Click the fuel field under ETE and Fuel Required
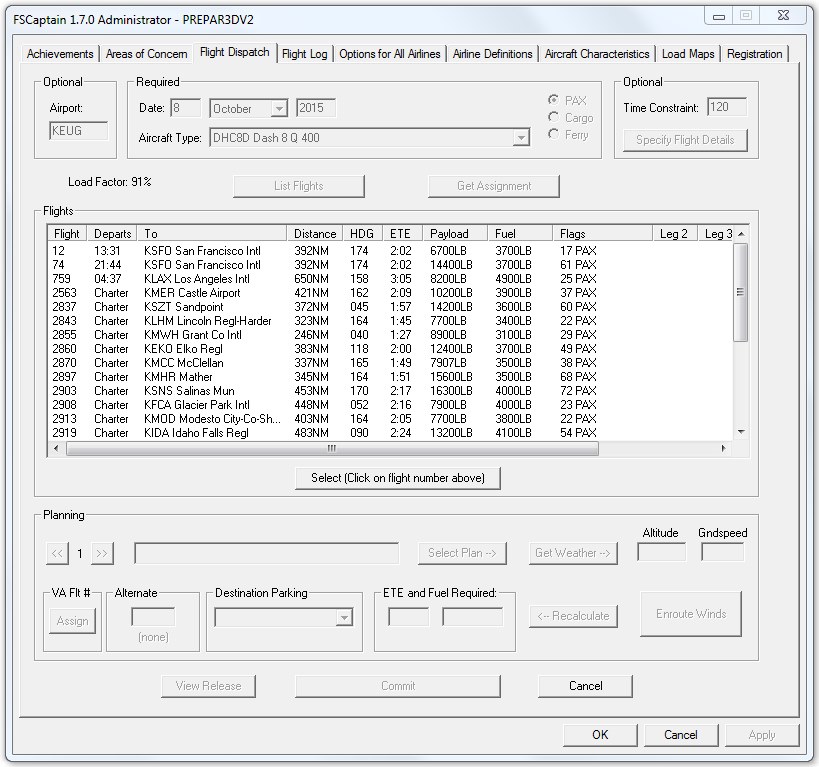The height and width of the screenshot is (767, 819). (x=472, y=617)
